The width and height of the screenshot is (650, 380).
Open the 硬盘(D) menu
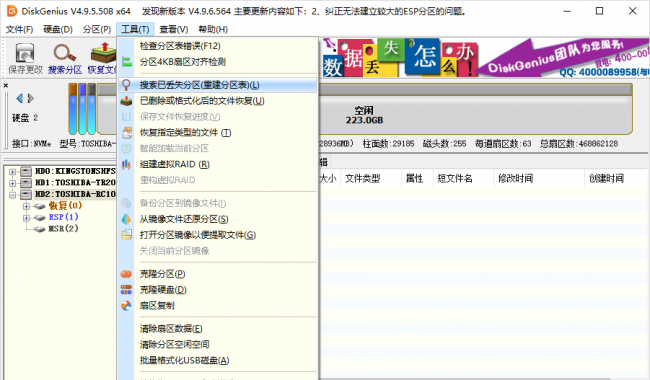tap(58, 29)
